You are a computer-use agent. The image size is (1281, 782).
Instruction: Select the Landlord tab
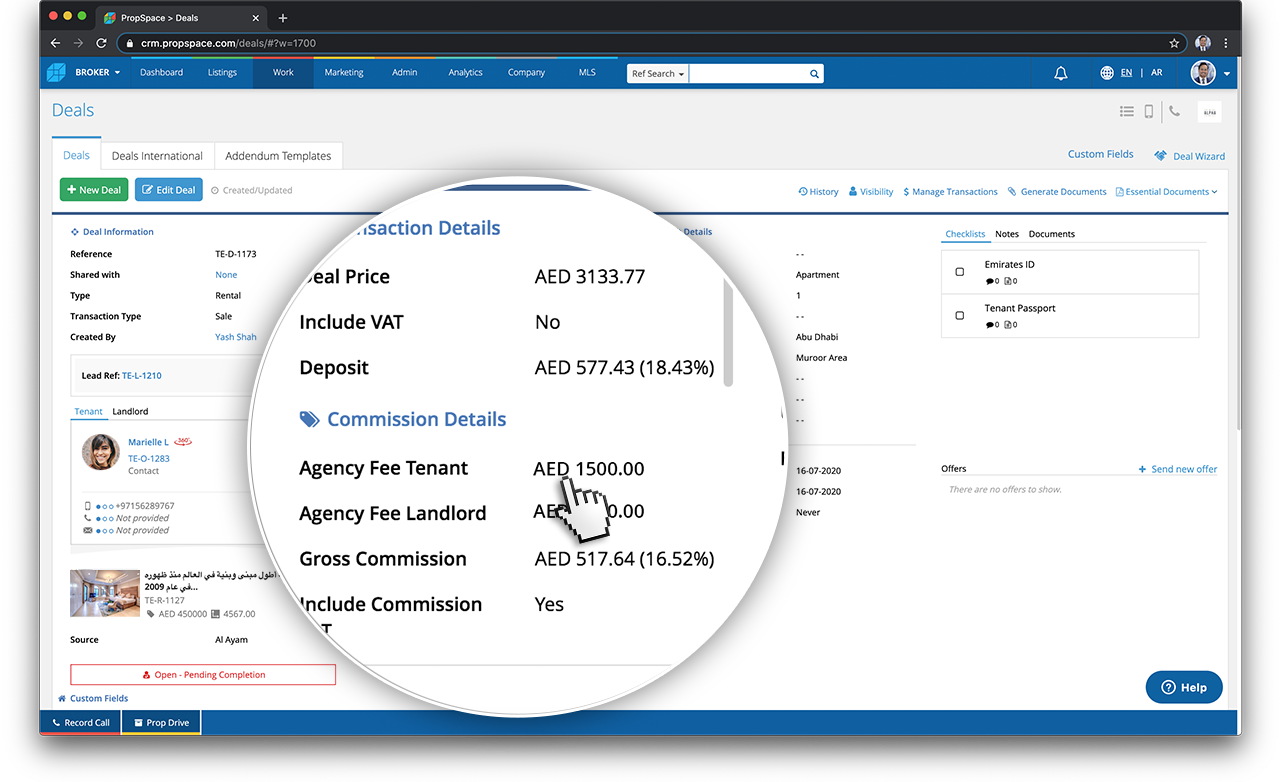(x=130, y=411)
